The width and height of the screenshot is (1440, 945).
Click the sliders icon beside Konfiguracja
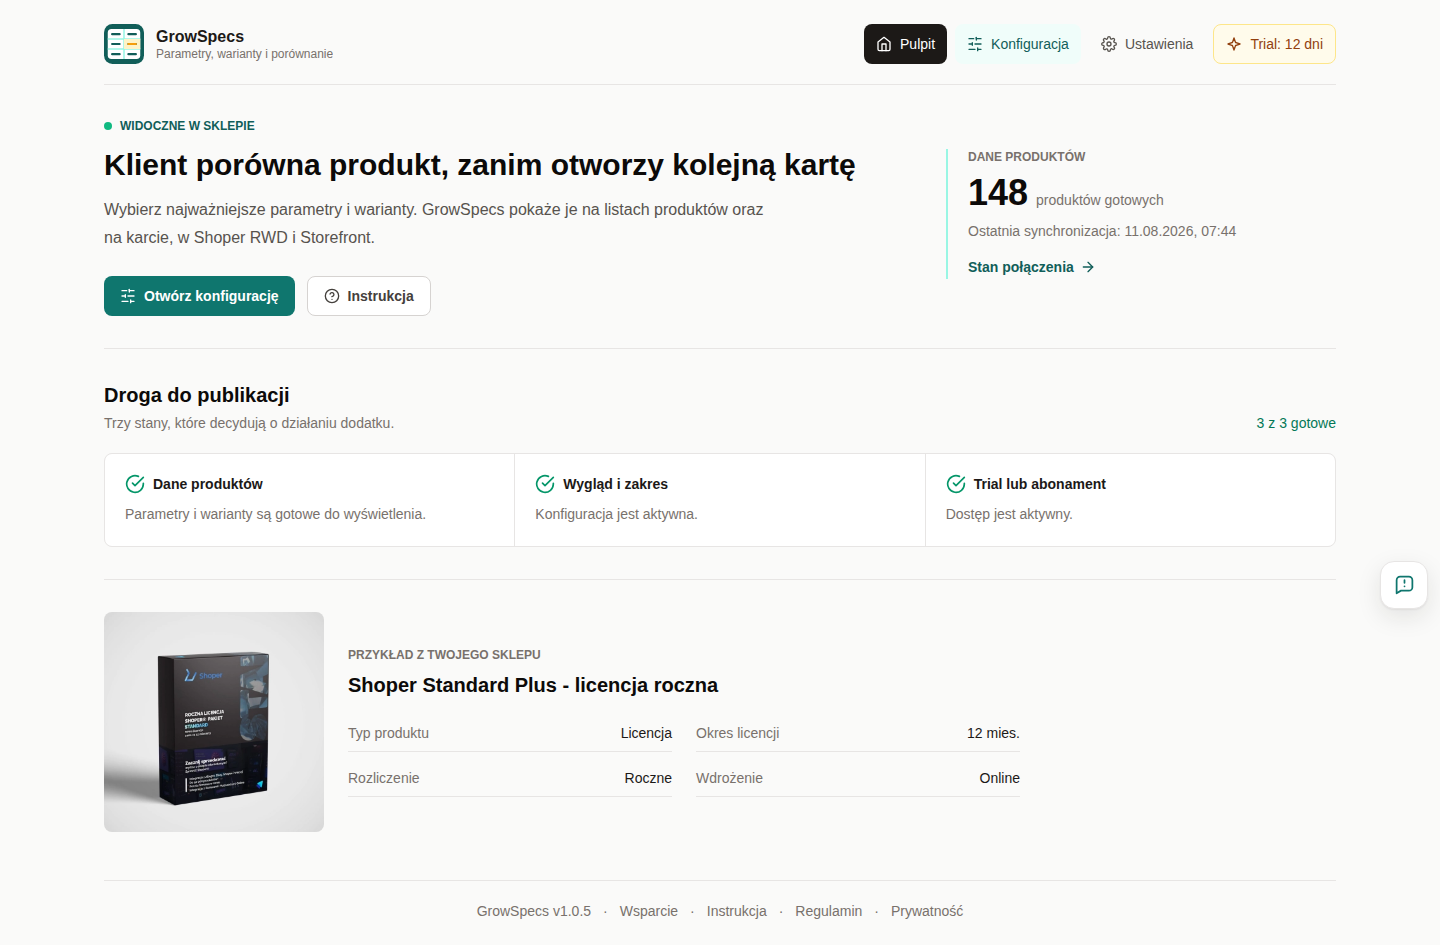click(x=975, y=44)
